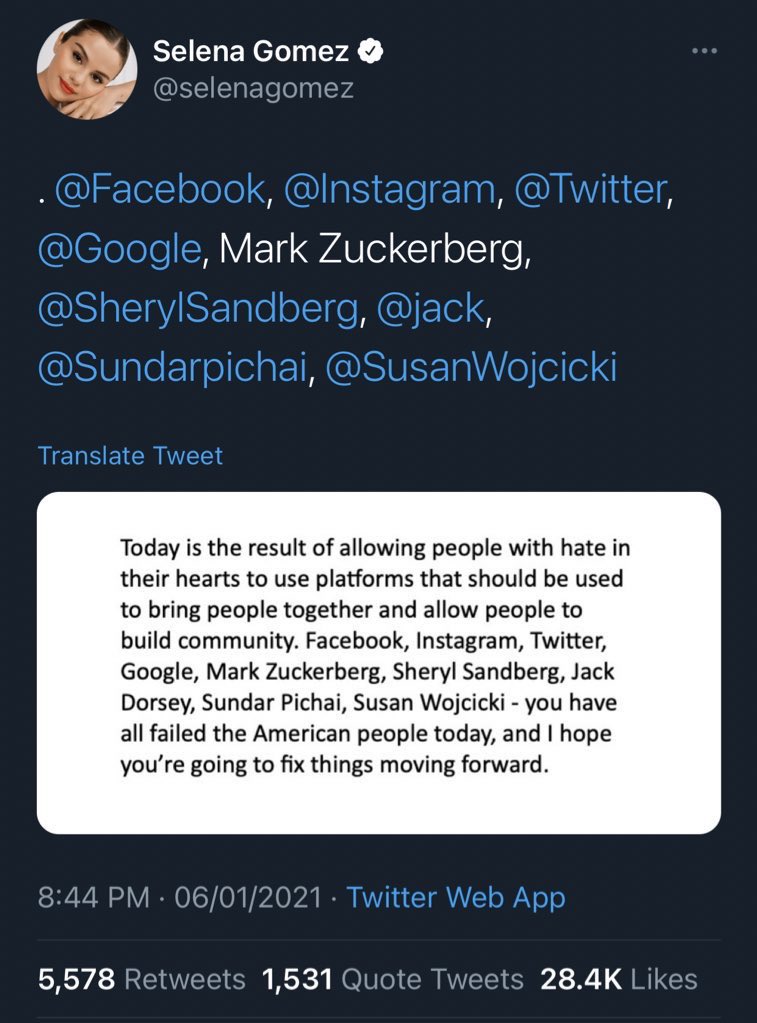Screen dimensions: 757x1023
Task: Open the @Google mention
Action: [x=119, y=249]
